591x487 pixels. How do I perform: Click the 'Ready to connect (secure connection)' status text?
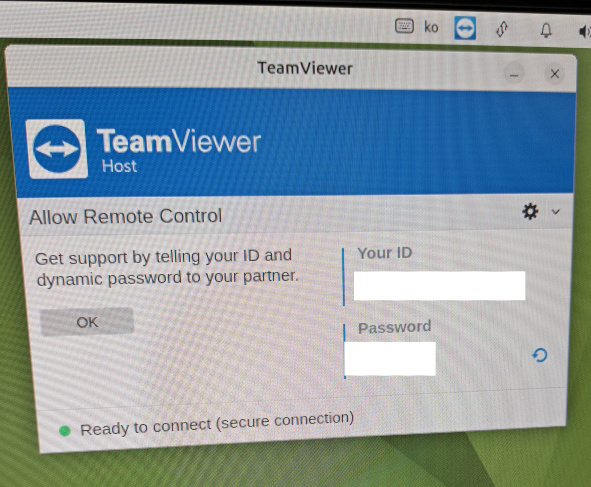(217, 424)
